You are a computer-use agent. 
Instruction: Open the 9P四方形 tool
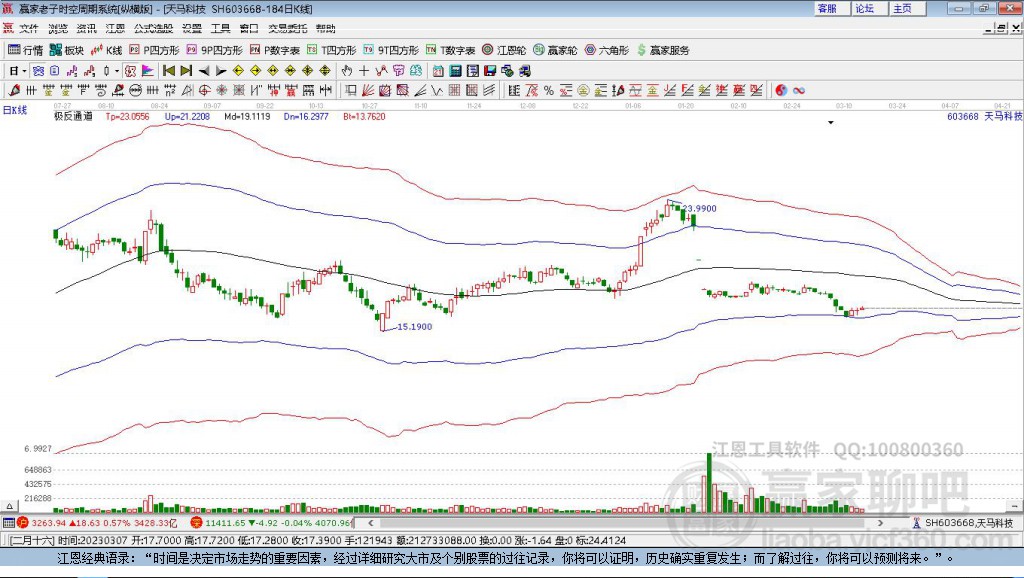tap(214, 50)
